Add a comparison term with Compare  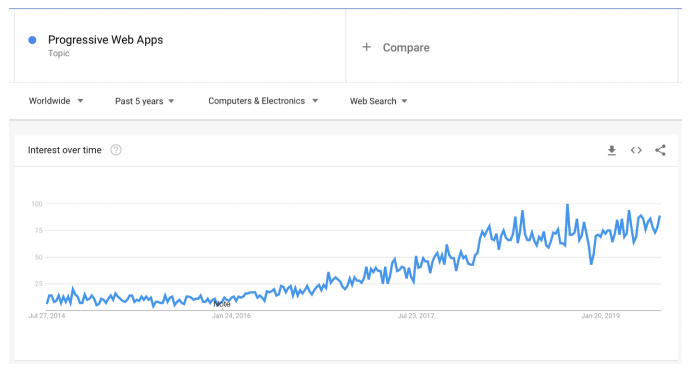[x=406, y=48]
